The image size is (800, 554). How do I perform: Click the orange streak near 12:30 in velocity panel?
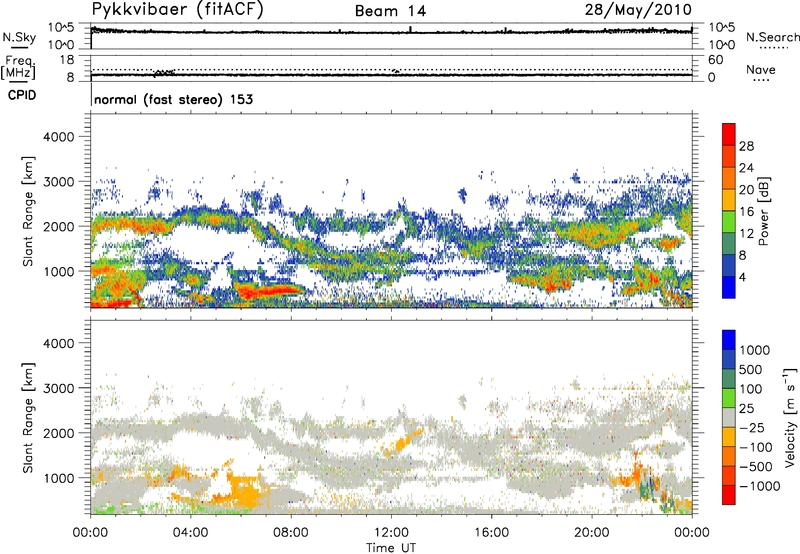403,442
